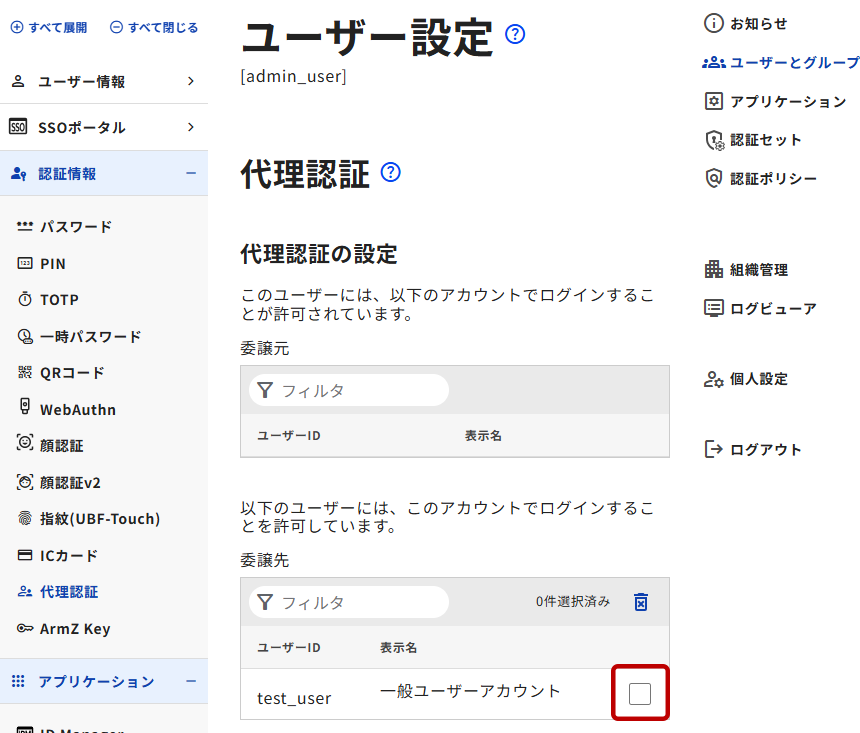
Task: Collapse the アプリケーション sidebar section
Action: click(191, 681)
